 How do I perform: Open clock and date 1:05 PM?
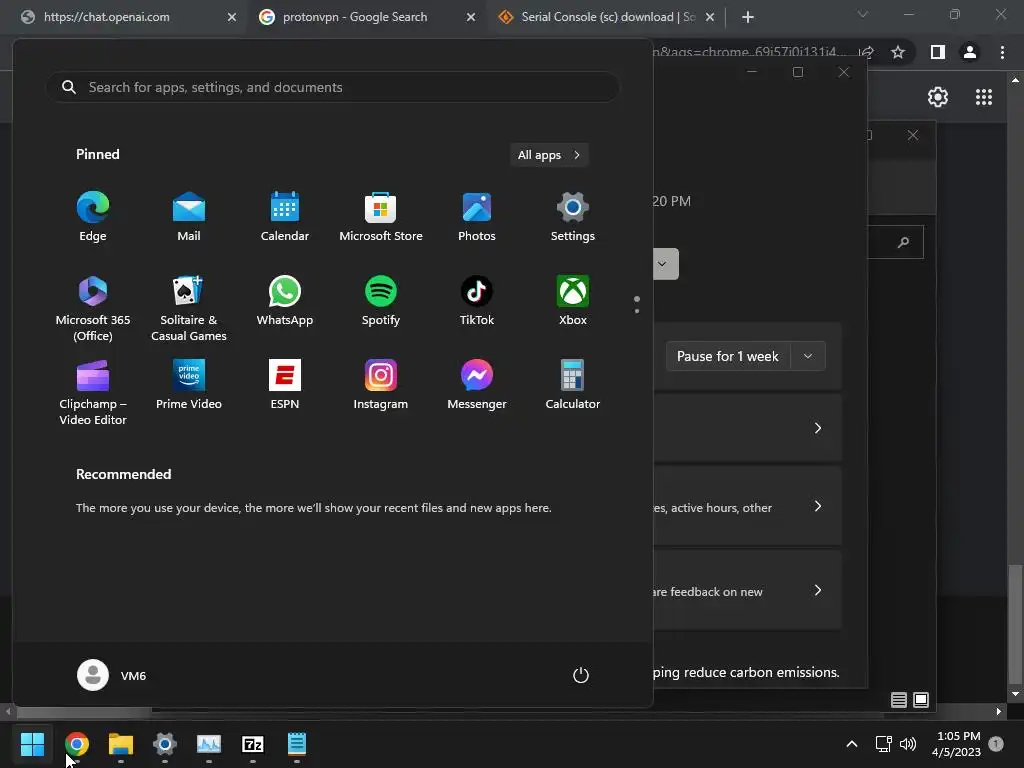956,744
